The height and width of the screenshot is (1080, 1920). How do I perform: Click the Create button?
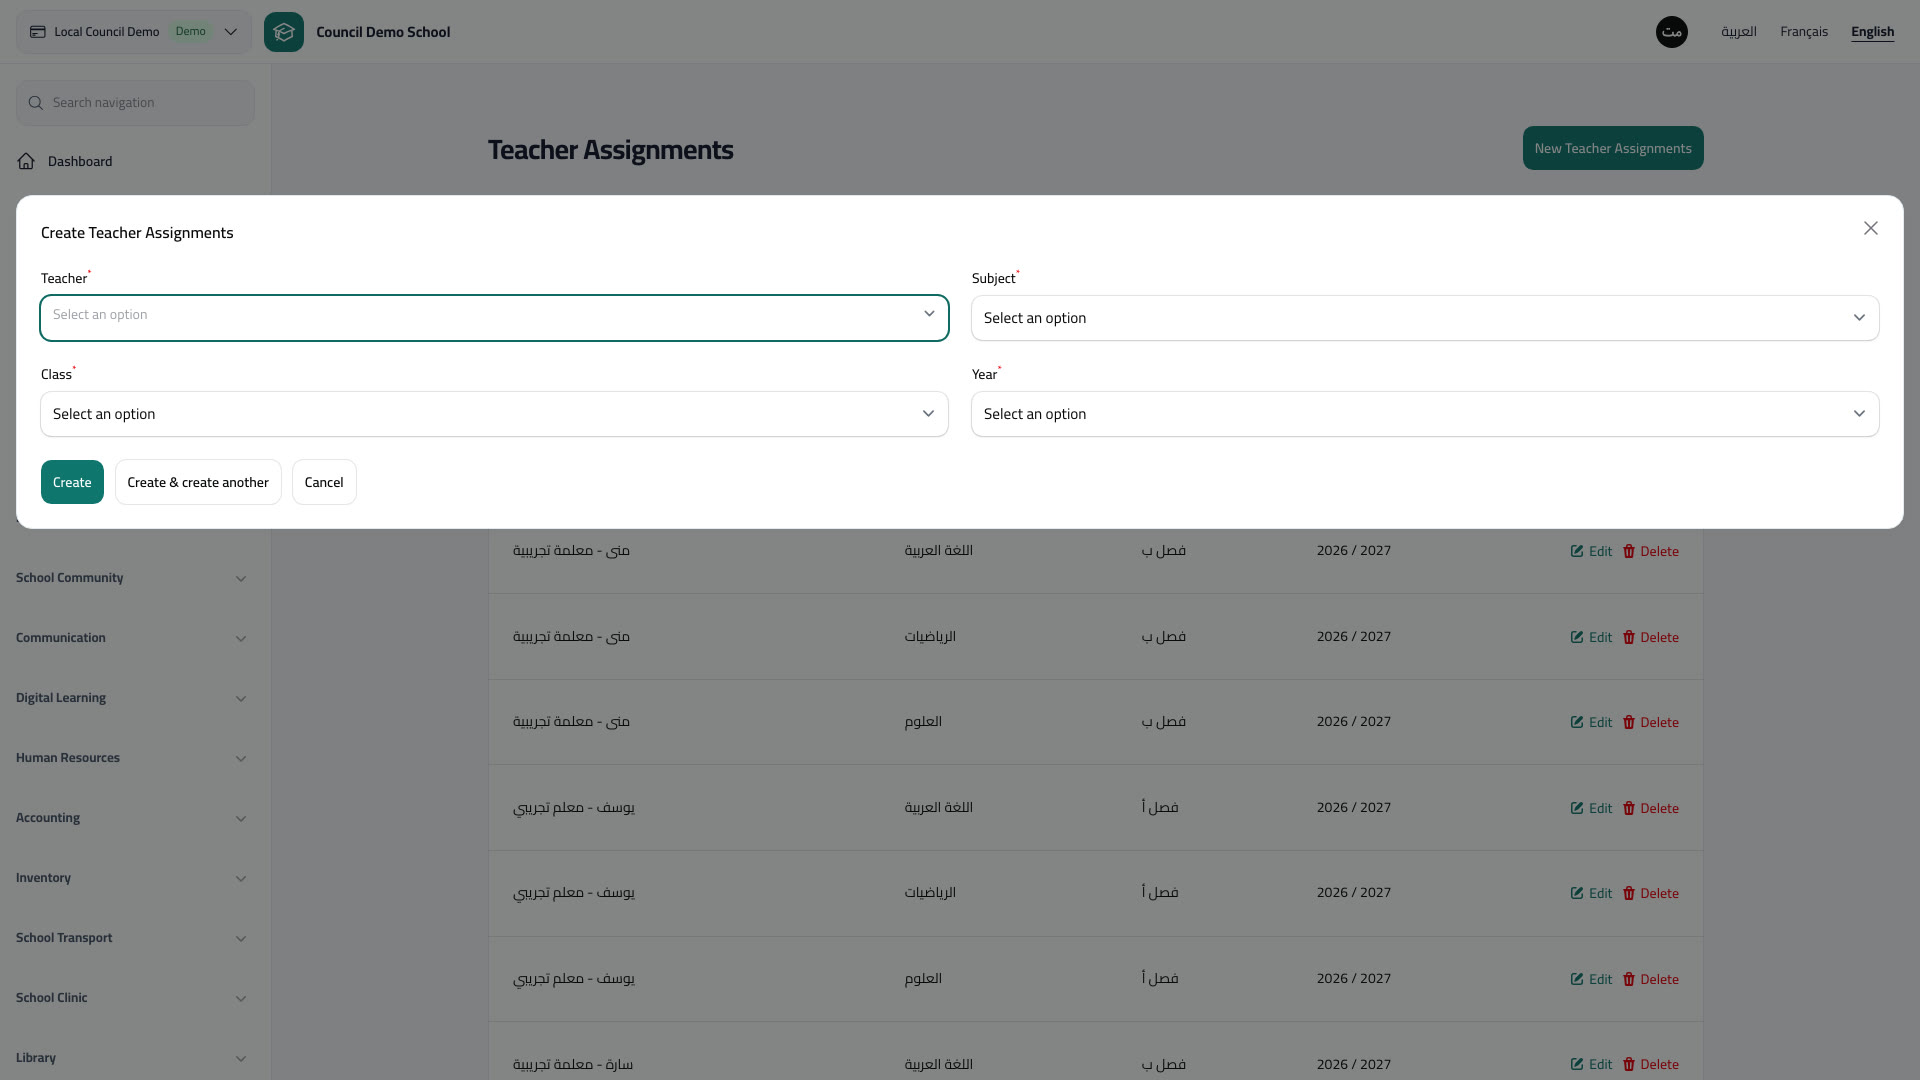tap(72, 482)
